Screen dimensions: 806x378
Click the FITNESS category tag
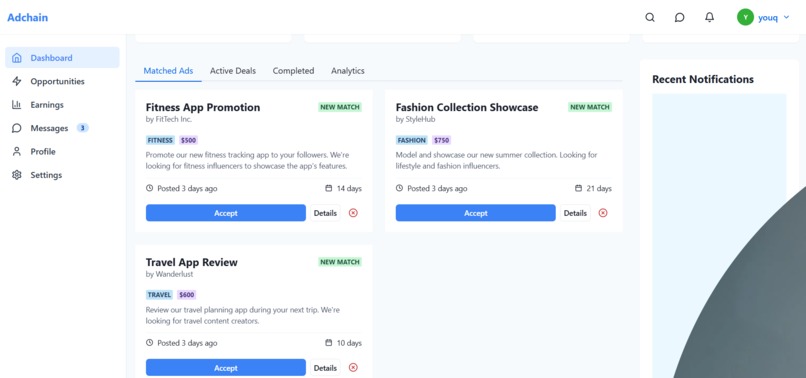[x=160, y=140]
